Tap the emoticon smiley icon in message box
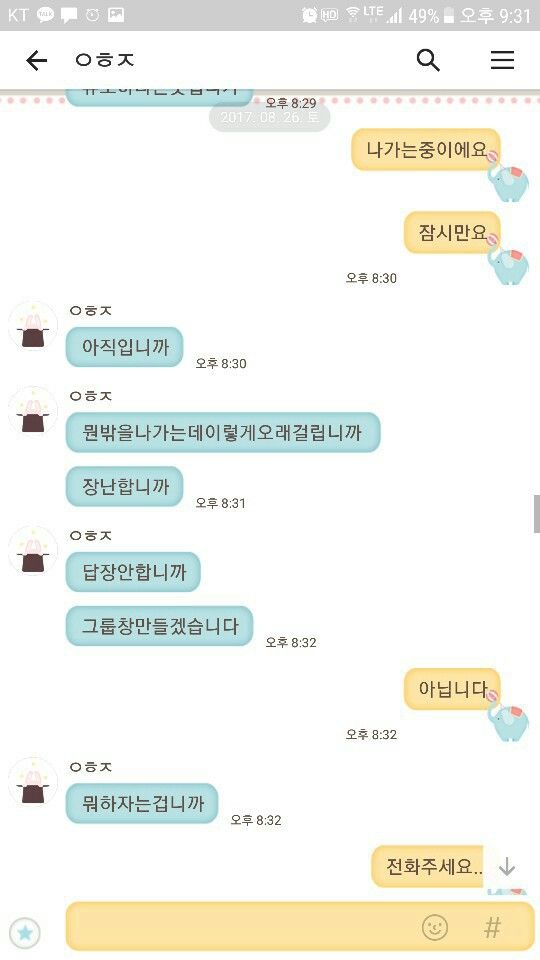The width and height of the screenshot is (540, 960). point(435,928)
